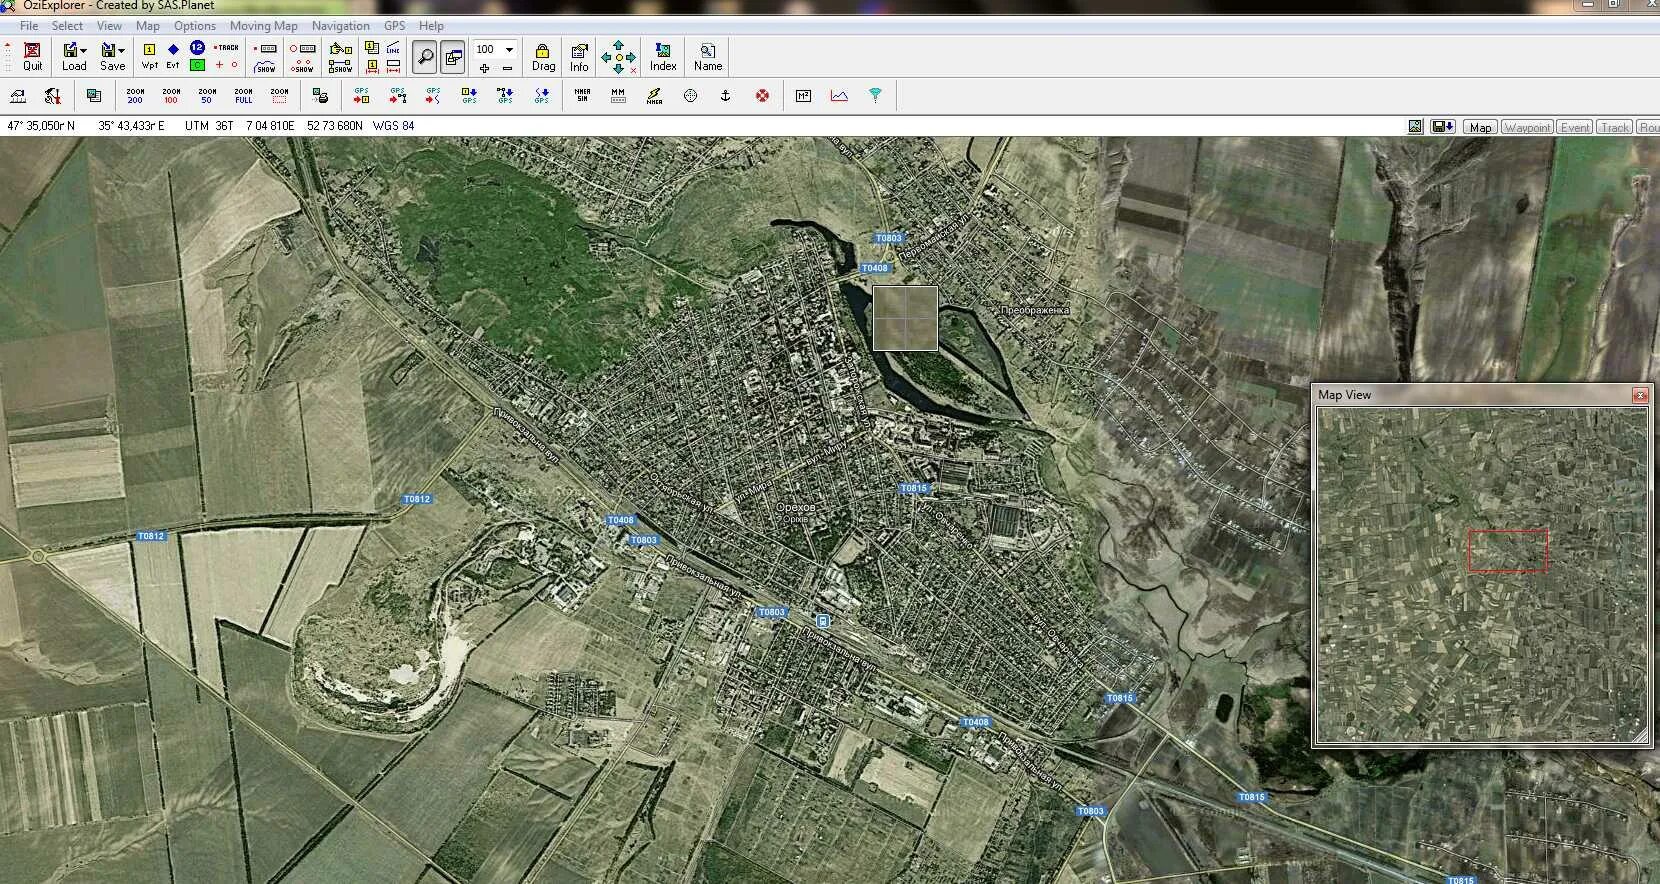Toggle the MM moving map icon

point(618,95)
